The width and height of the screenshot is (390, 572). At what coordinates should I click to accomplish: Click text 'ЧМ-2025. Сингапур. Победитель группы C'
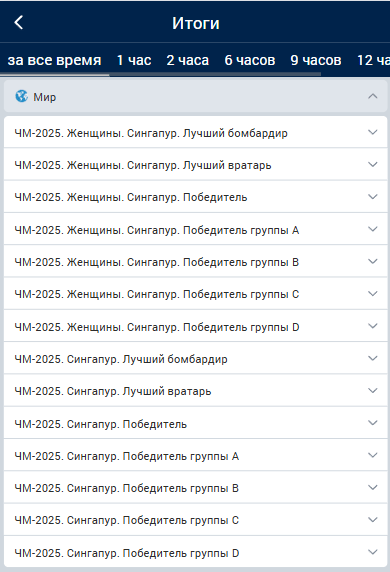127,521
